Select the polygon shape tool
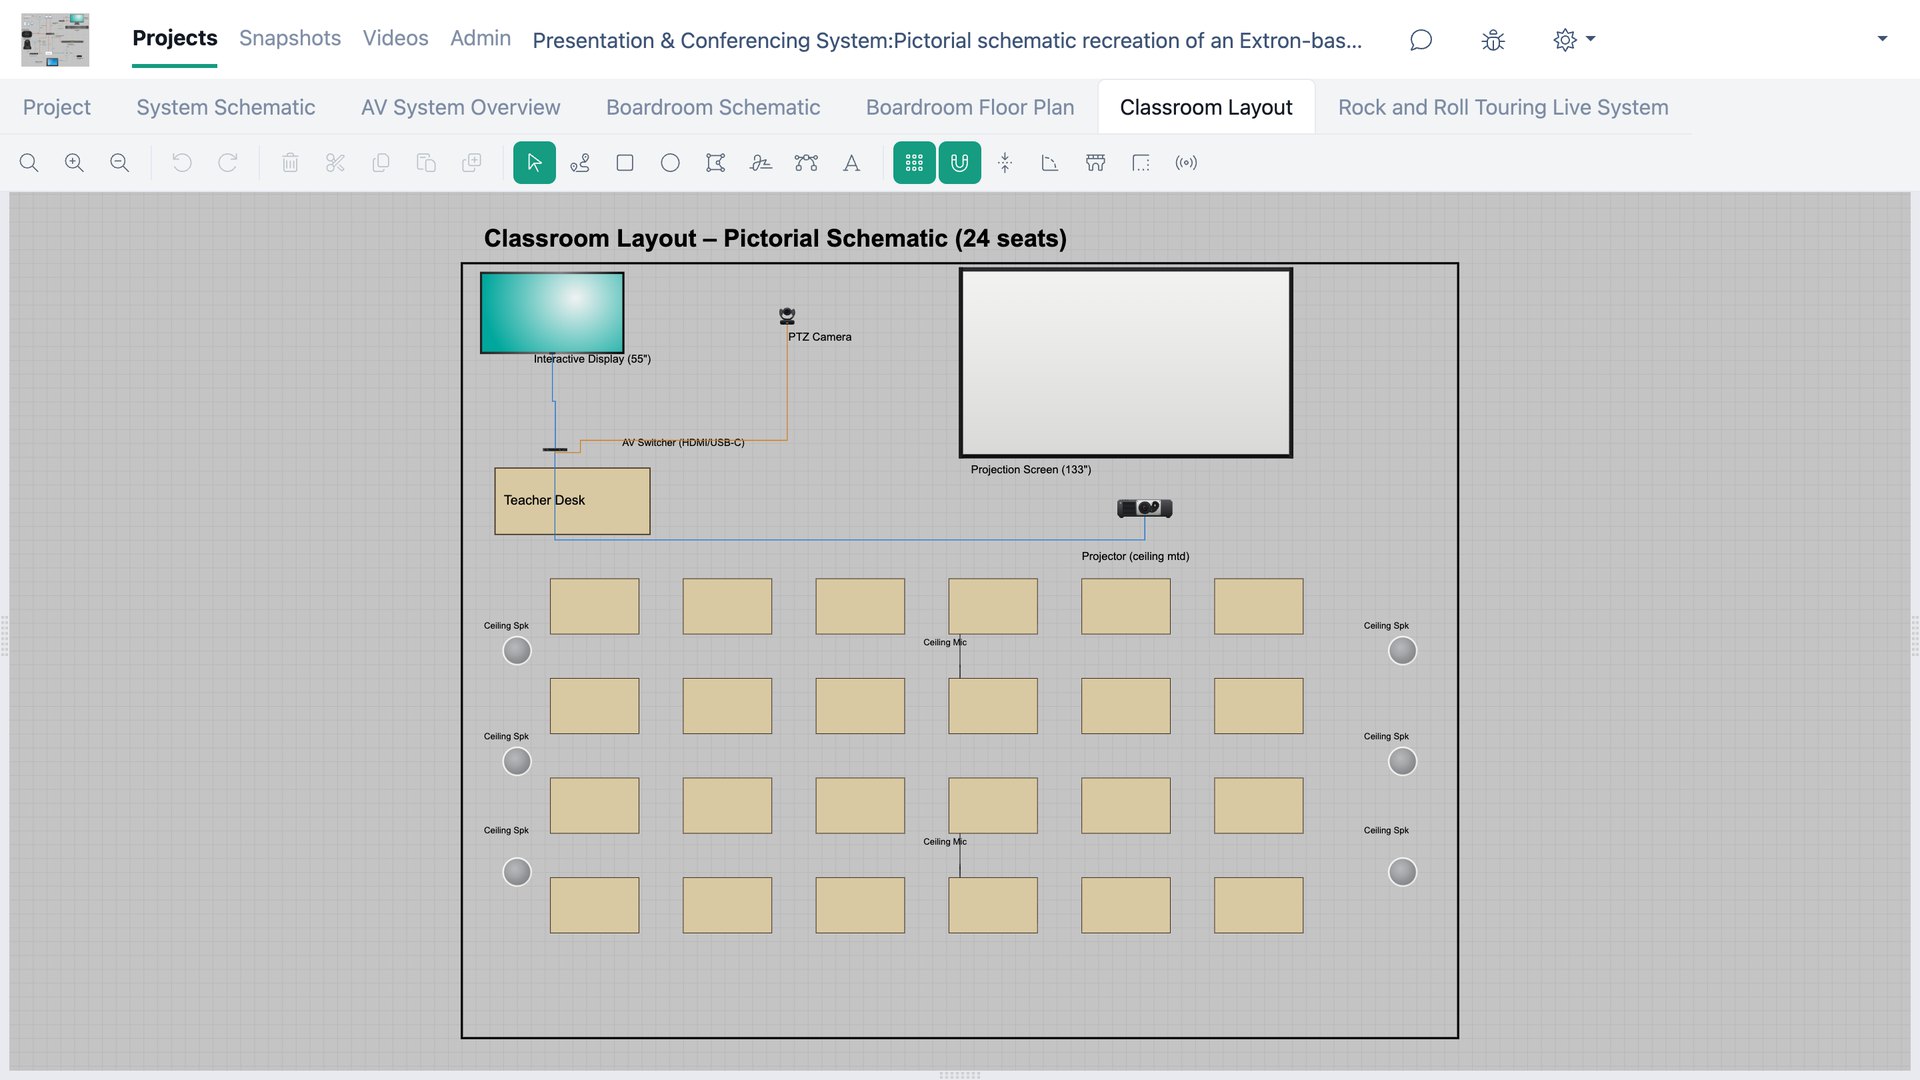The height and width of the screenshot is (1080, 1920). point(716,163)
